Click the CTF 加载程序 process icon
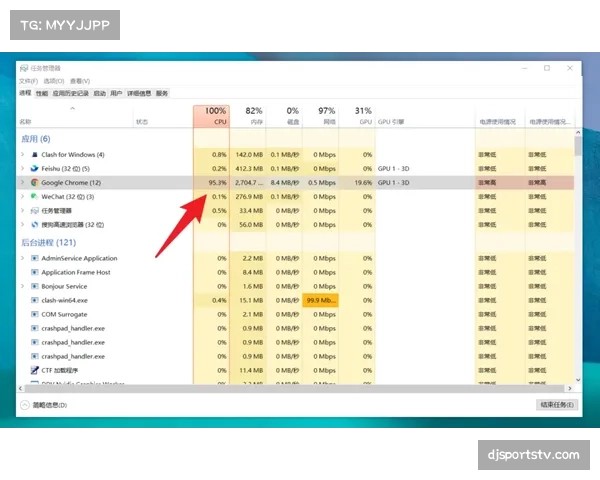This screenshot has width=600, height=480. coord(34,370)
